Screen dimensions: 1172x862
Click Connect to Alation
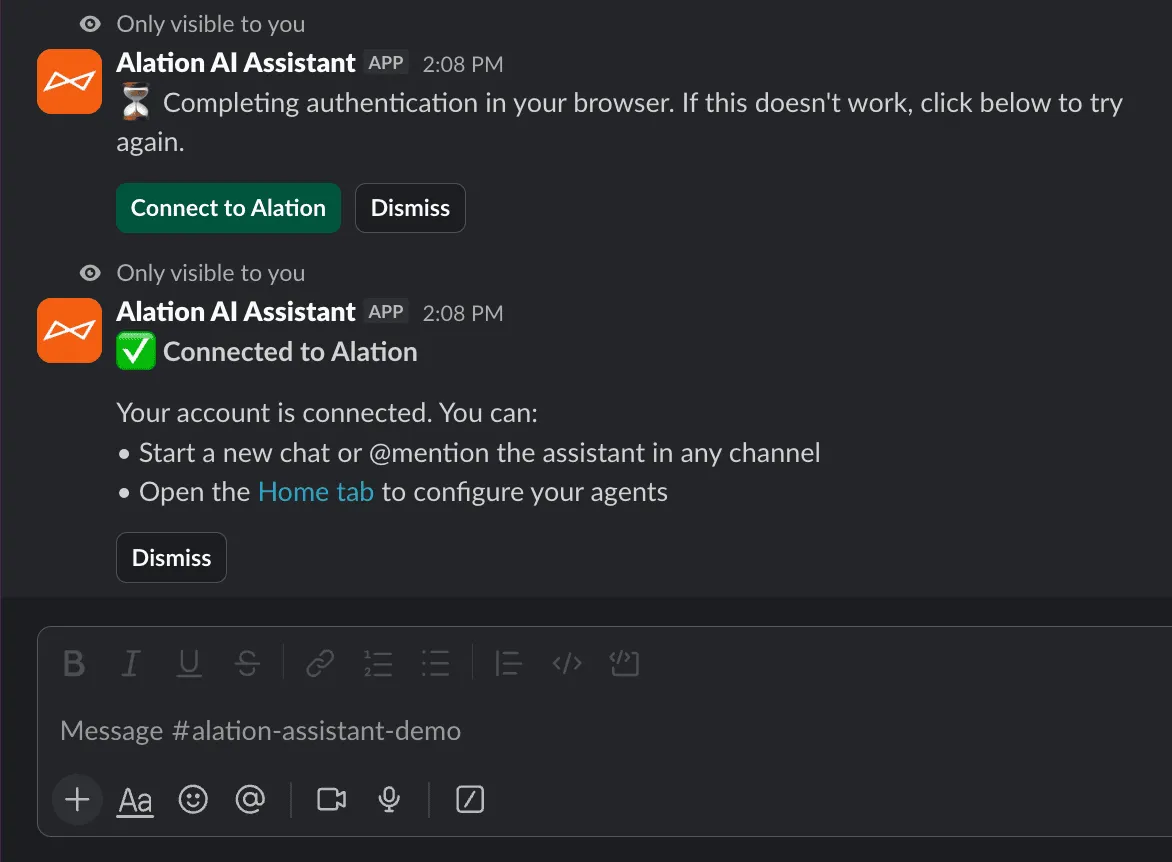[x=228, y=208]
